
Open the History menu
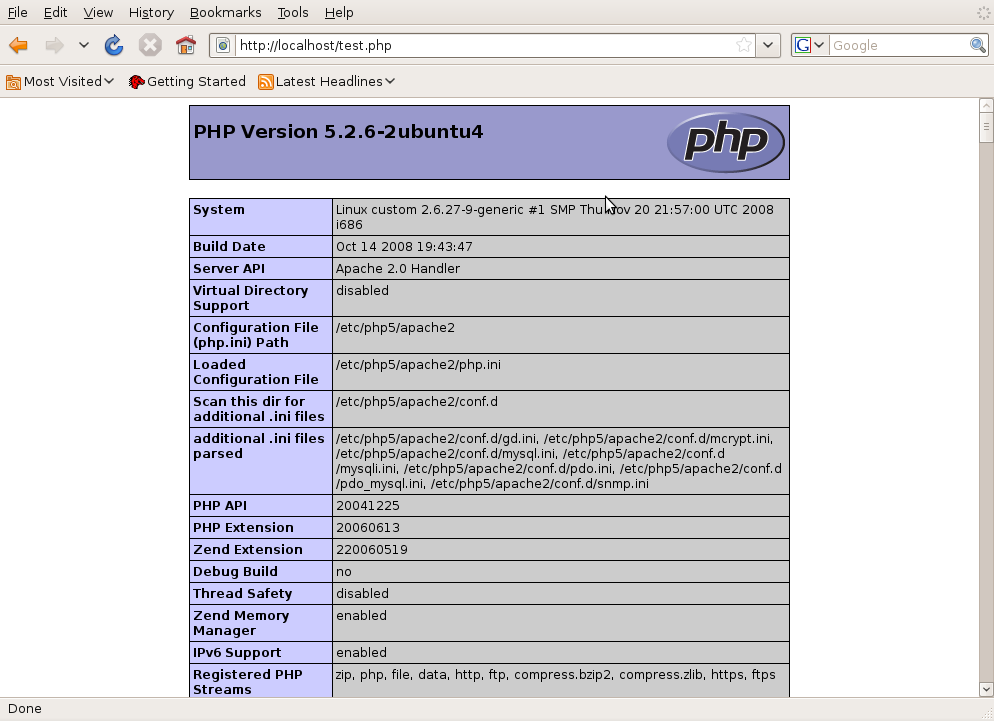pos(151,13)
